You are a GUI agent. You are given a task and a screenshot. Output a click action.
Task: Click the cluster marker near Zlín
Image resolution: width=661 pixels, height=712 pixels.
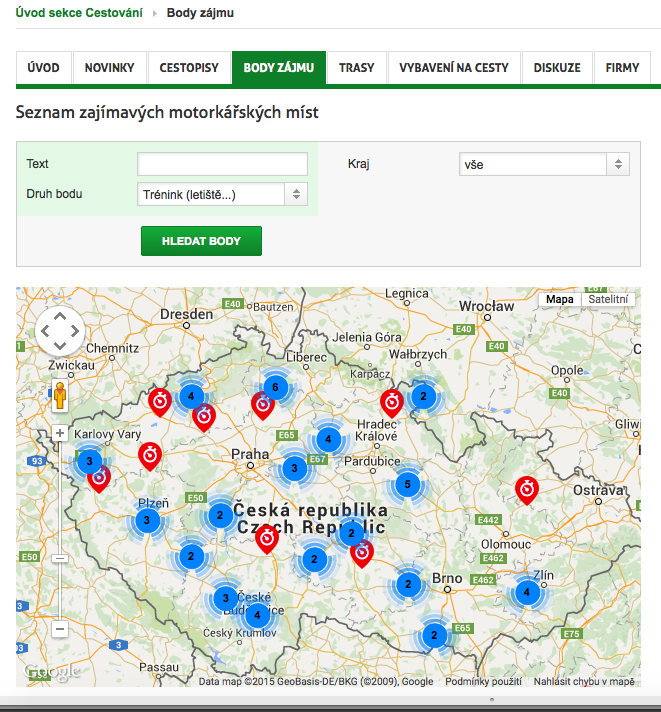pyautogui.click(x=527, y=592)
